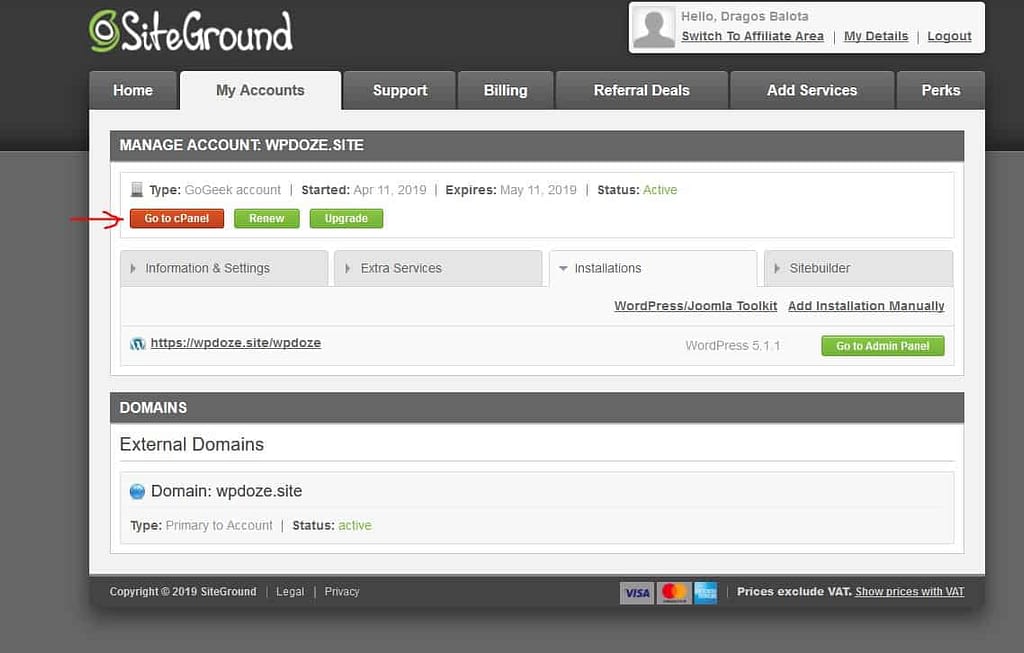Click the 'External Domains' heading
Image resolution: width=1024 pixels, height=653 pixels.
coord(192,445)
